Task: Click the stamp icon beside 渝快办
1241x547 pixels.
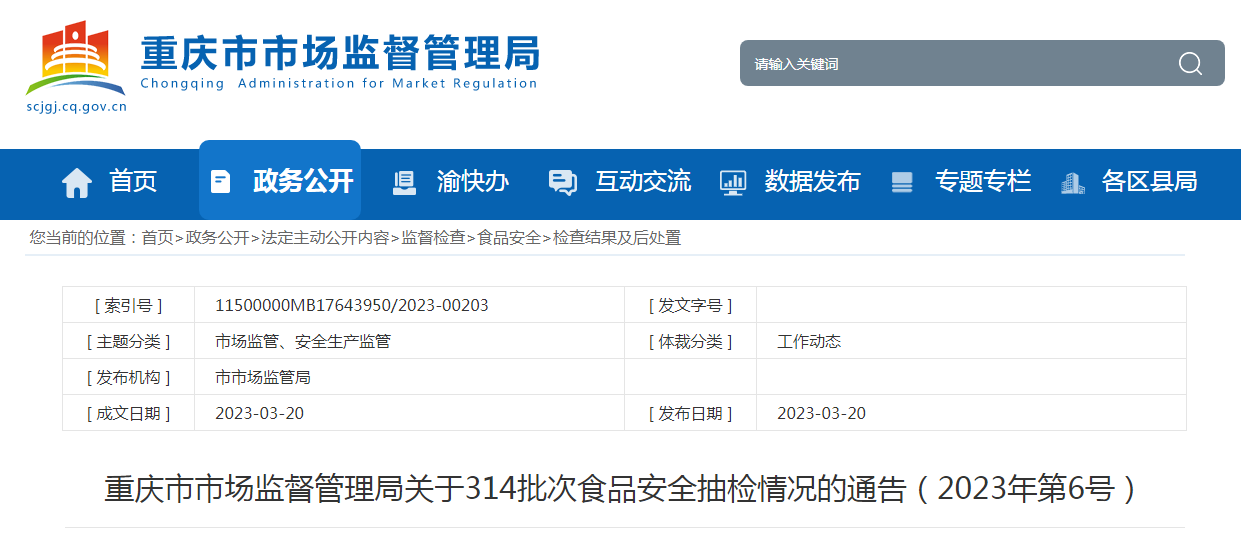Action: pos(404,182)
